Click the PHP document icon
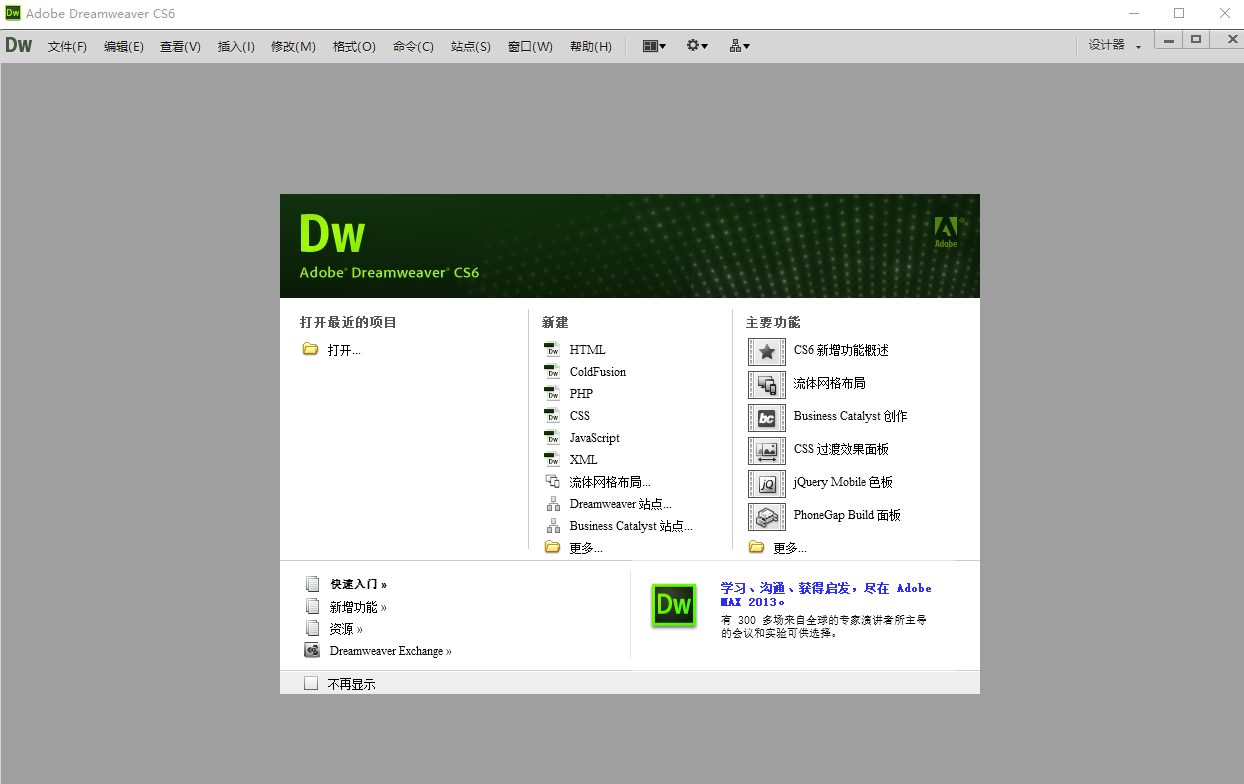 pyautogui.click(x=552, y=394)
